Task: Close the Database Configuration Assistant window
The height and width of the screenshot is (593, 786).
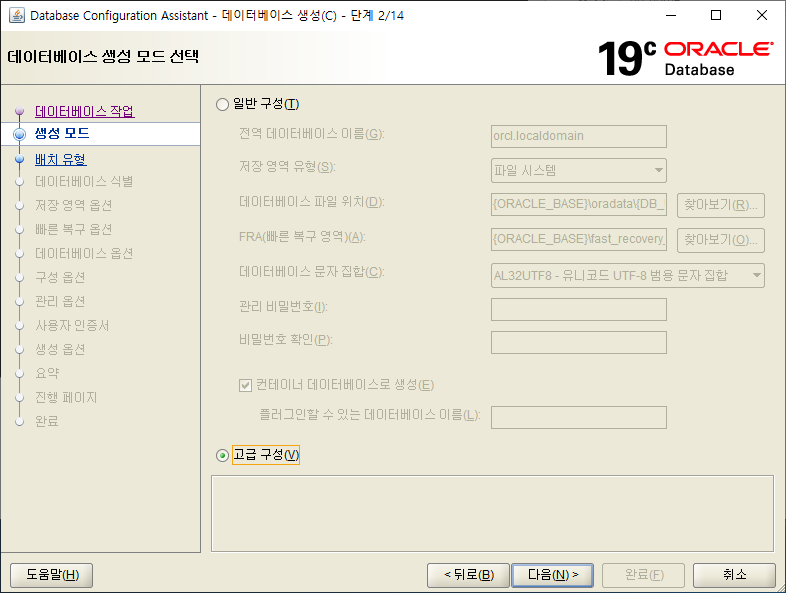Action: [x=761, y=16]
